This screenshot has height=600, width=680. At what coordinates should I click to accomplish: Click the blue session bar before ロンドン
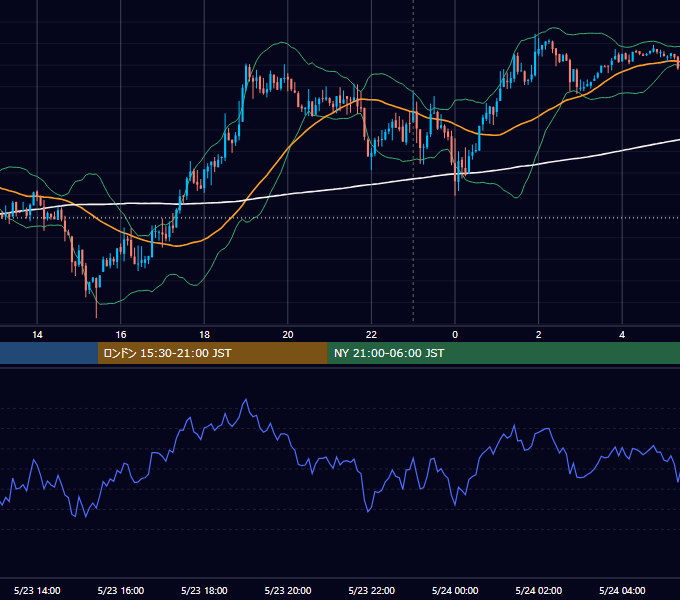tap(49, 353)
